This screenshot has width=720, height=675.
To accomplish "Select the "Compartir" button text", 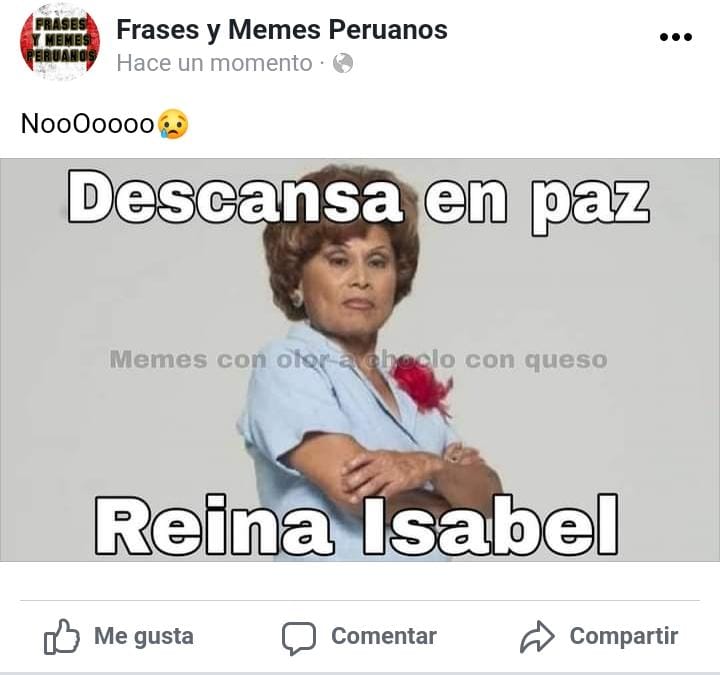I will 624,636.
